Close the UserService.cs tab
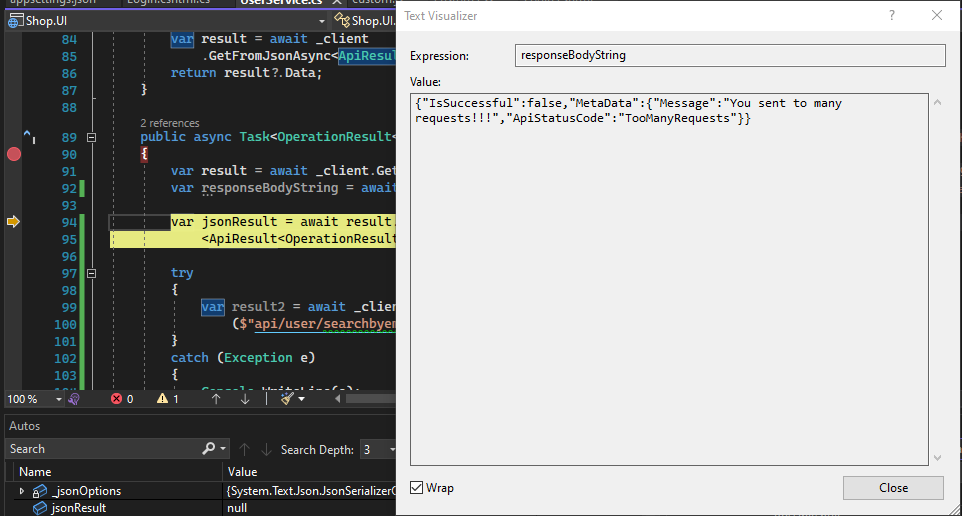The image size is (962, 516). pos(336,2)
